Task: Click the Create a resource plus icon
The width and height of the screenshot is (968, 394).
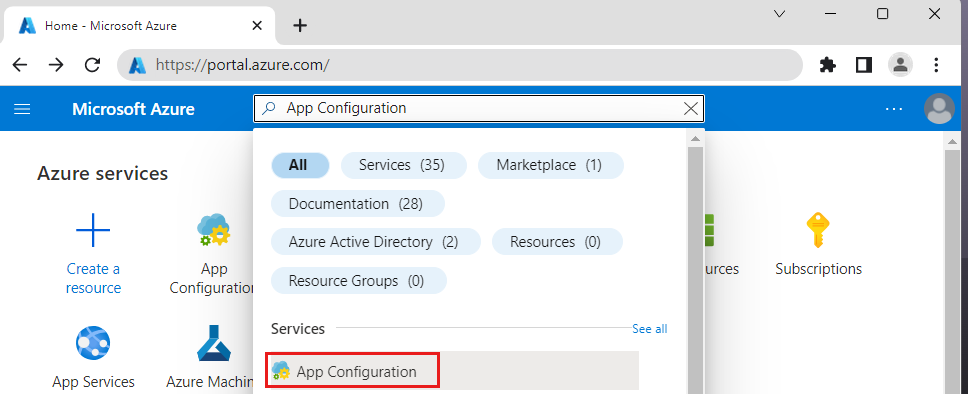Action: [x=93, y=230]
